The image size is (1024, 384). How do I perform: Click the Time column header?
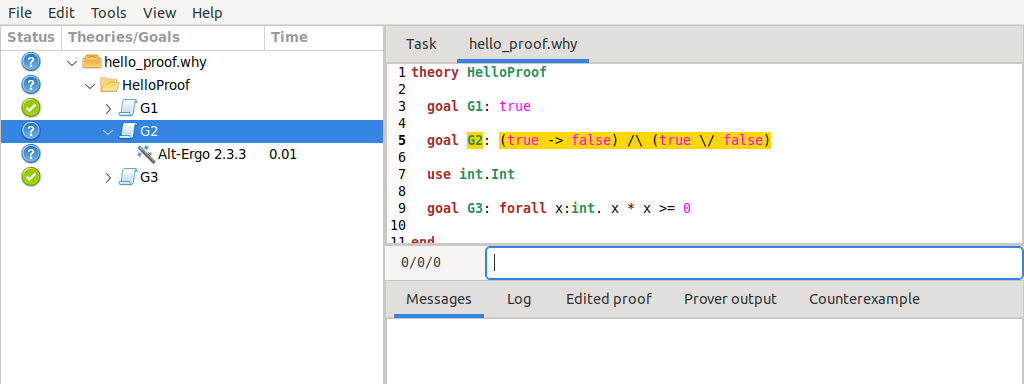click(x=324, y=37)
